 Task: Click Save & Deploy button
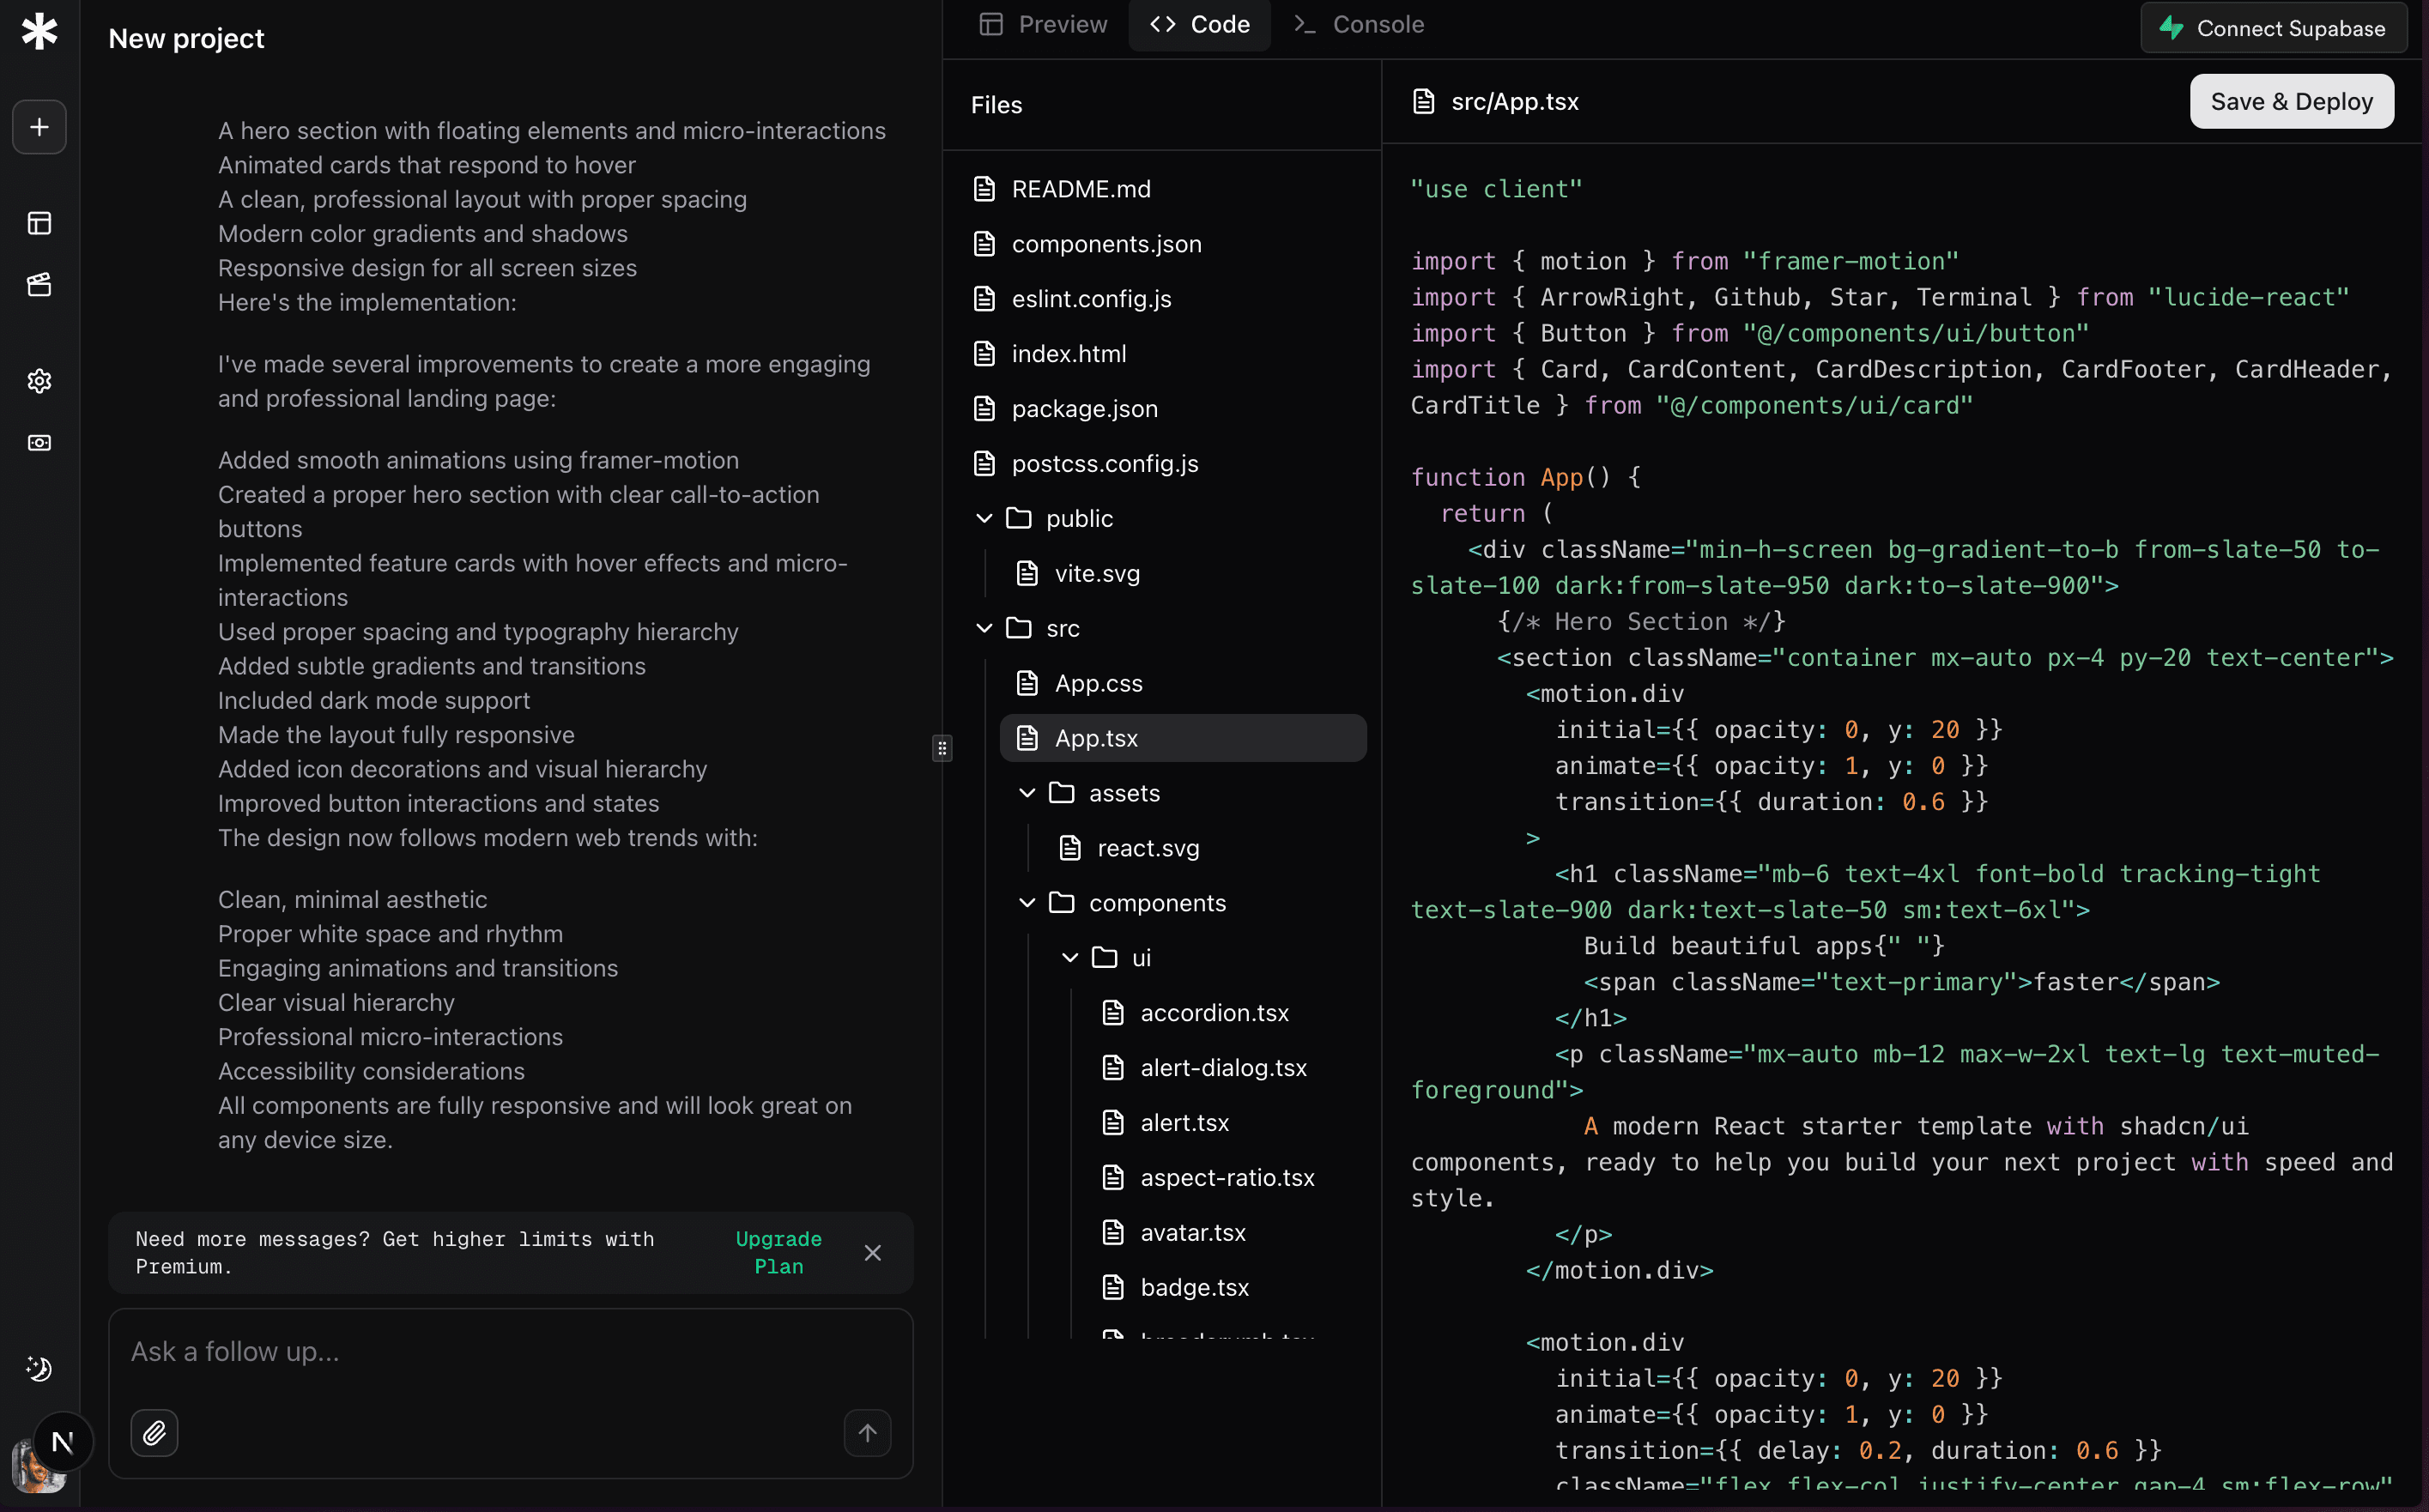pyautogui.click(x=2291, y=101)
